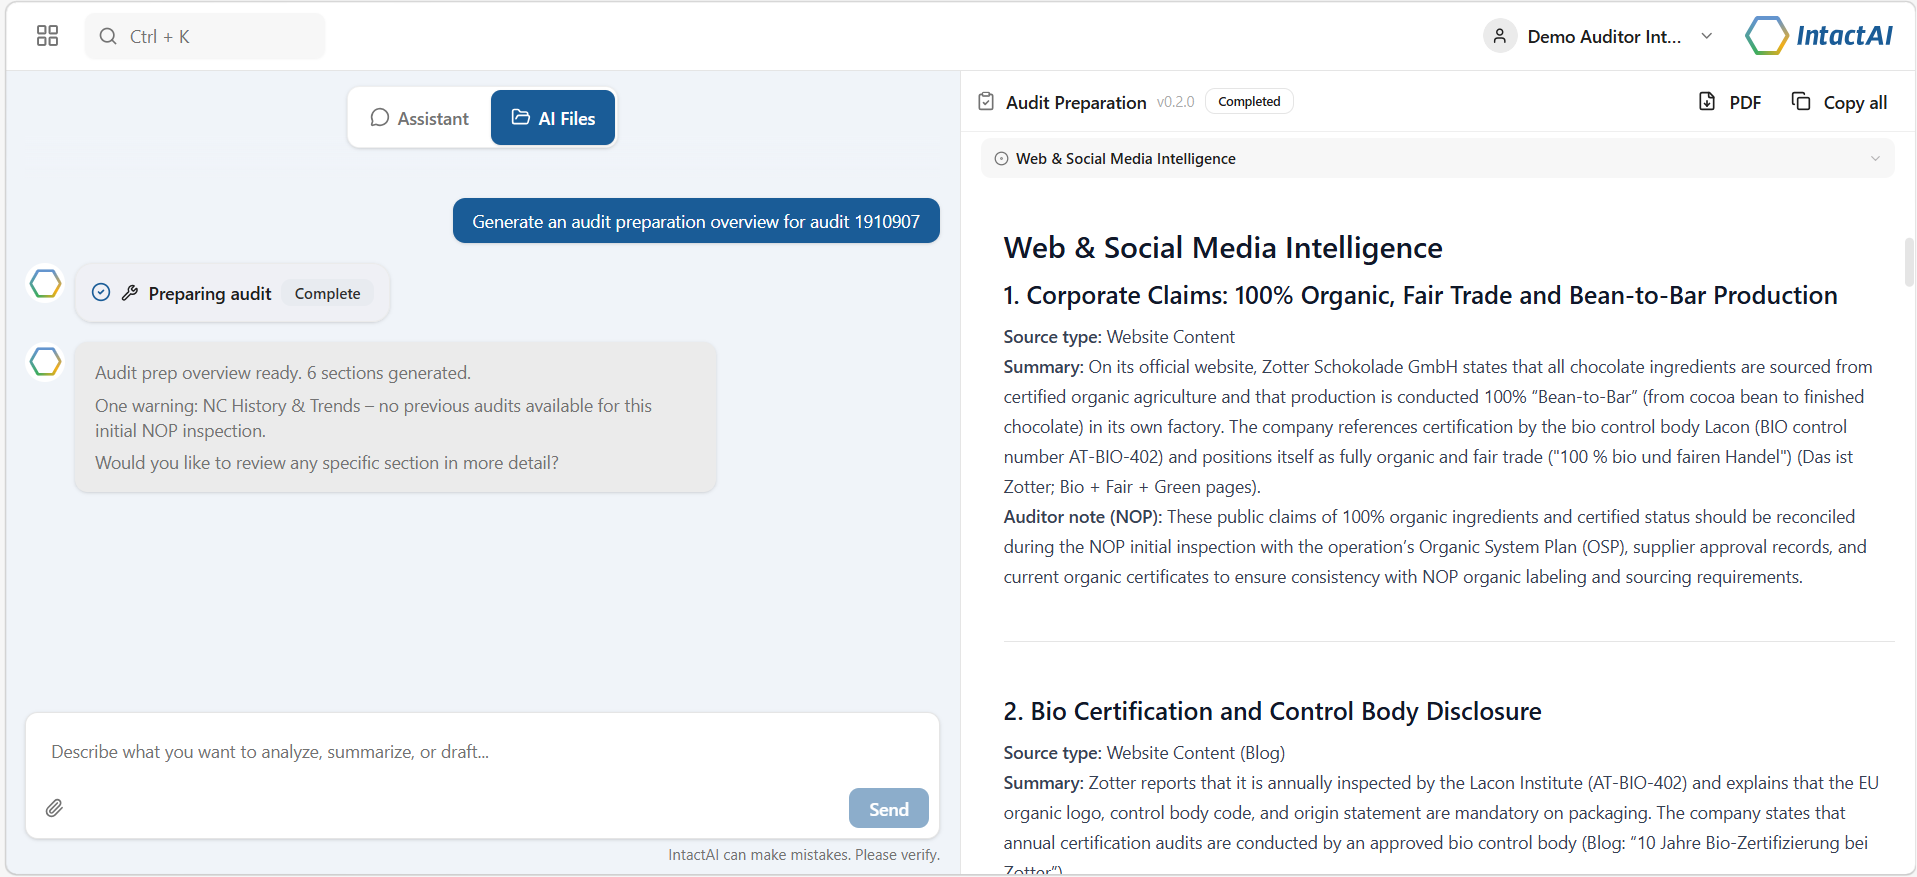Click the Complete status badge
The width and height of the screenshot is (1917, 877).
327,293
